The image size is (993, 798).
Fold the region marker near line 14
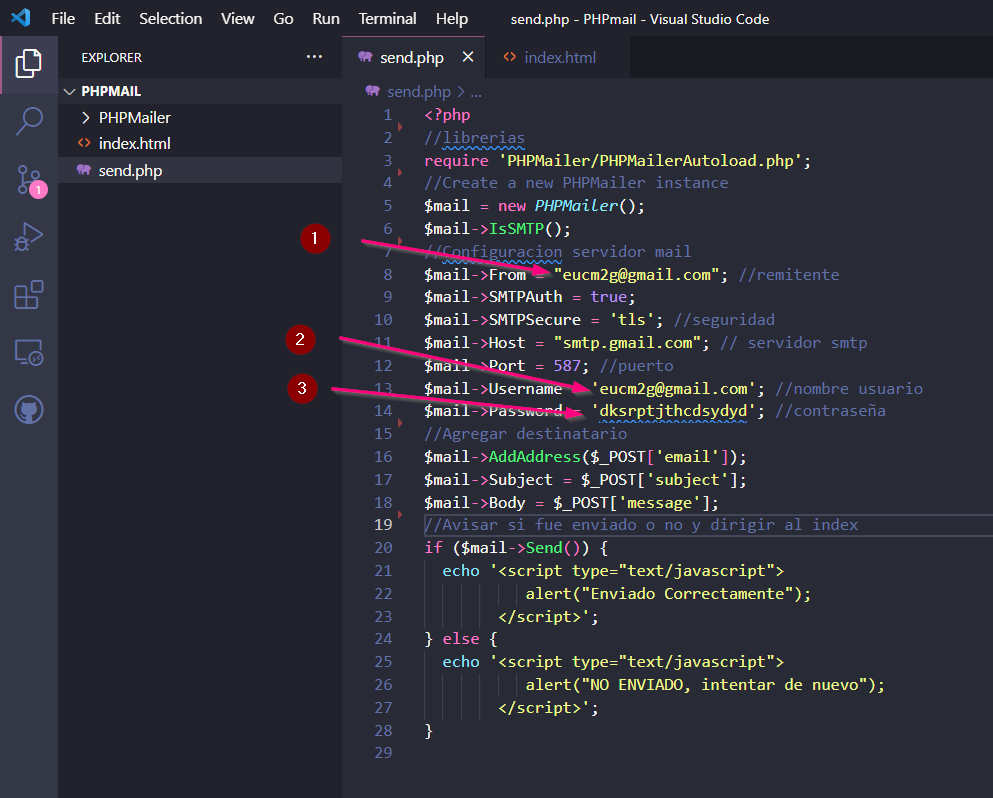point(400,422)
